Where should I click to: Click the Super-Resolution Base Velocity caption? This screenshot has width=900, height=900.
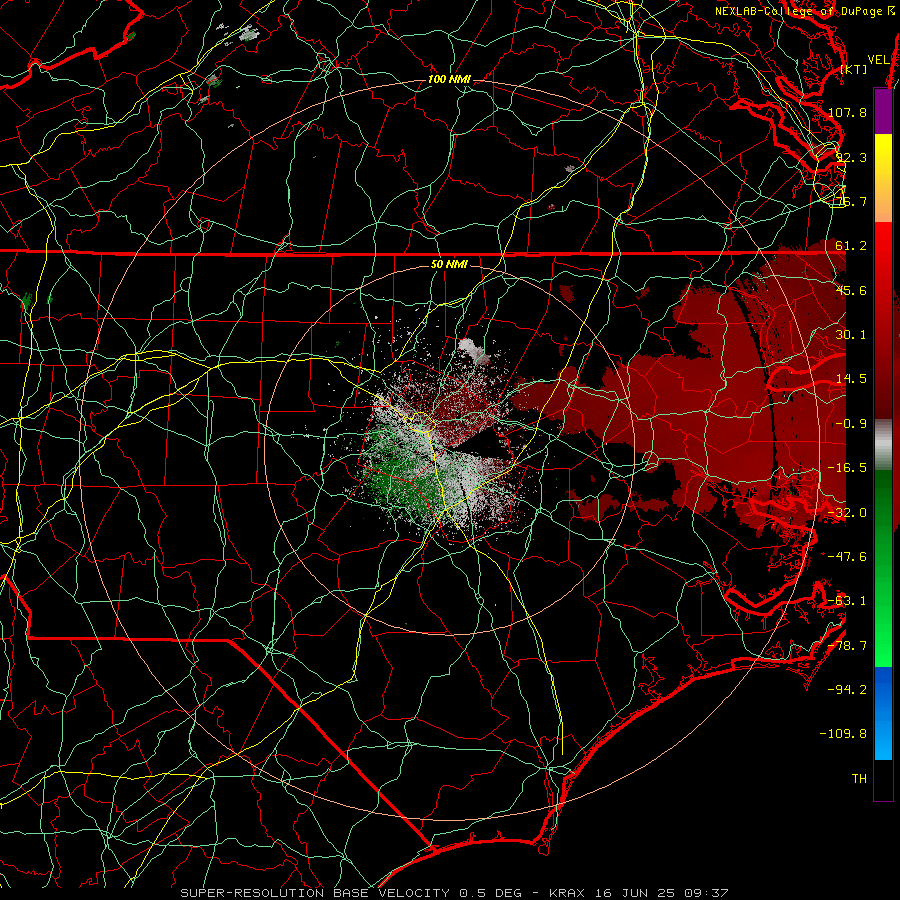click(x=454, y=893)
